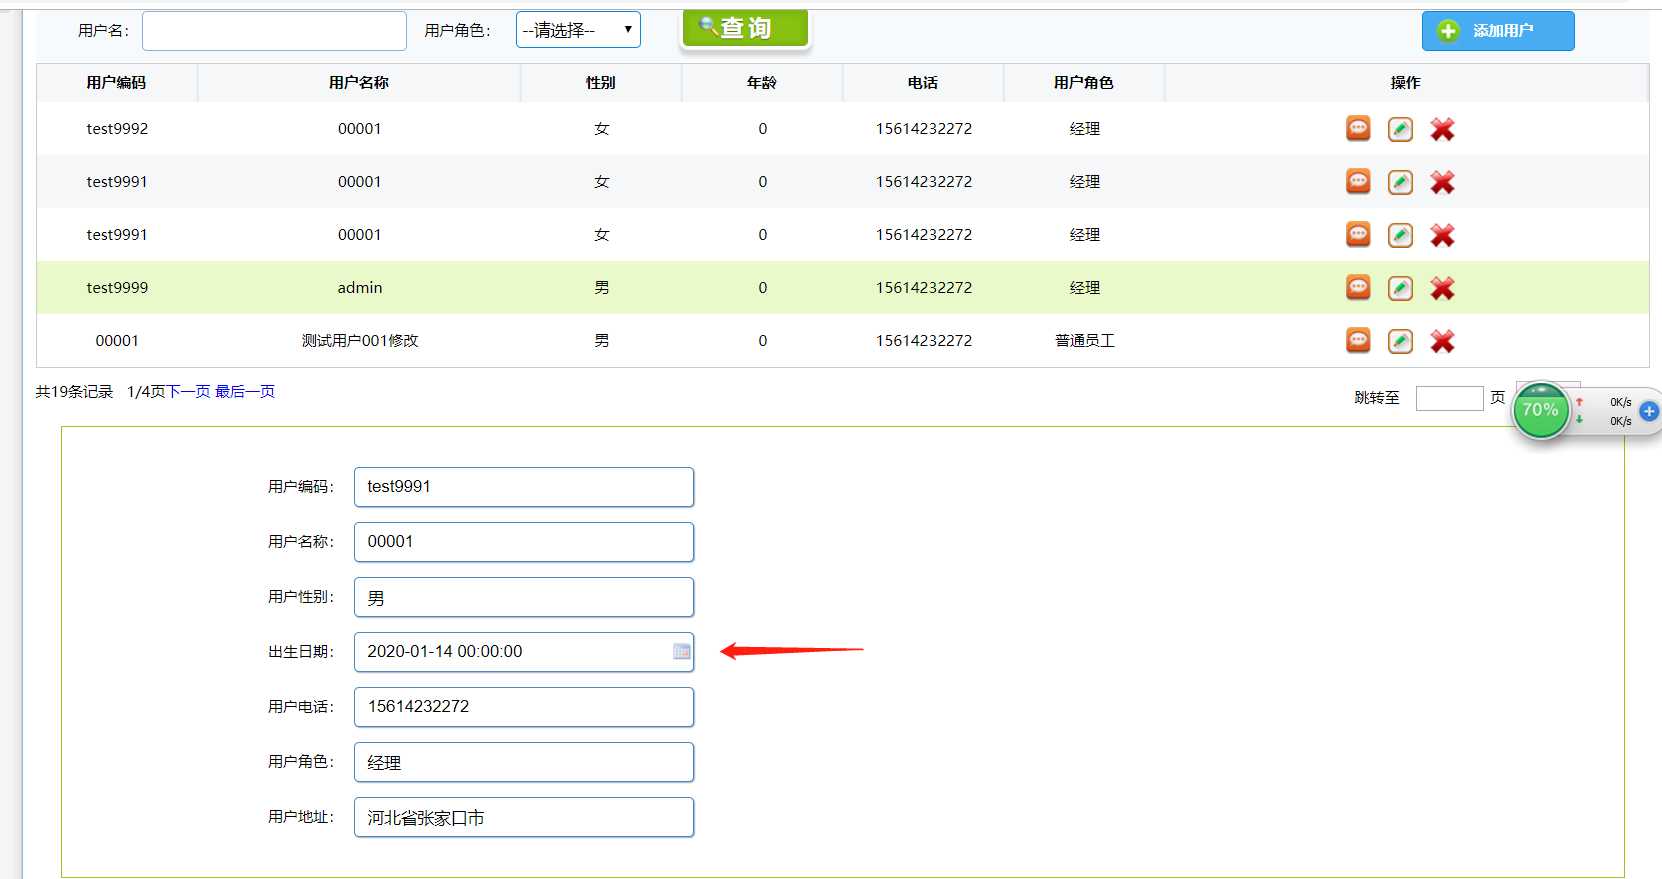Screen dimensions: 1662x879
Task: Select 用户角色 table column header
Action: pyautogui.click(x=1084, y=83)
